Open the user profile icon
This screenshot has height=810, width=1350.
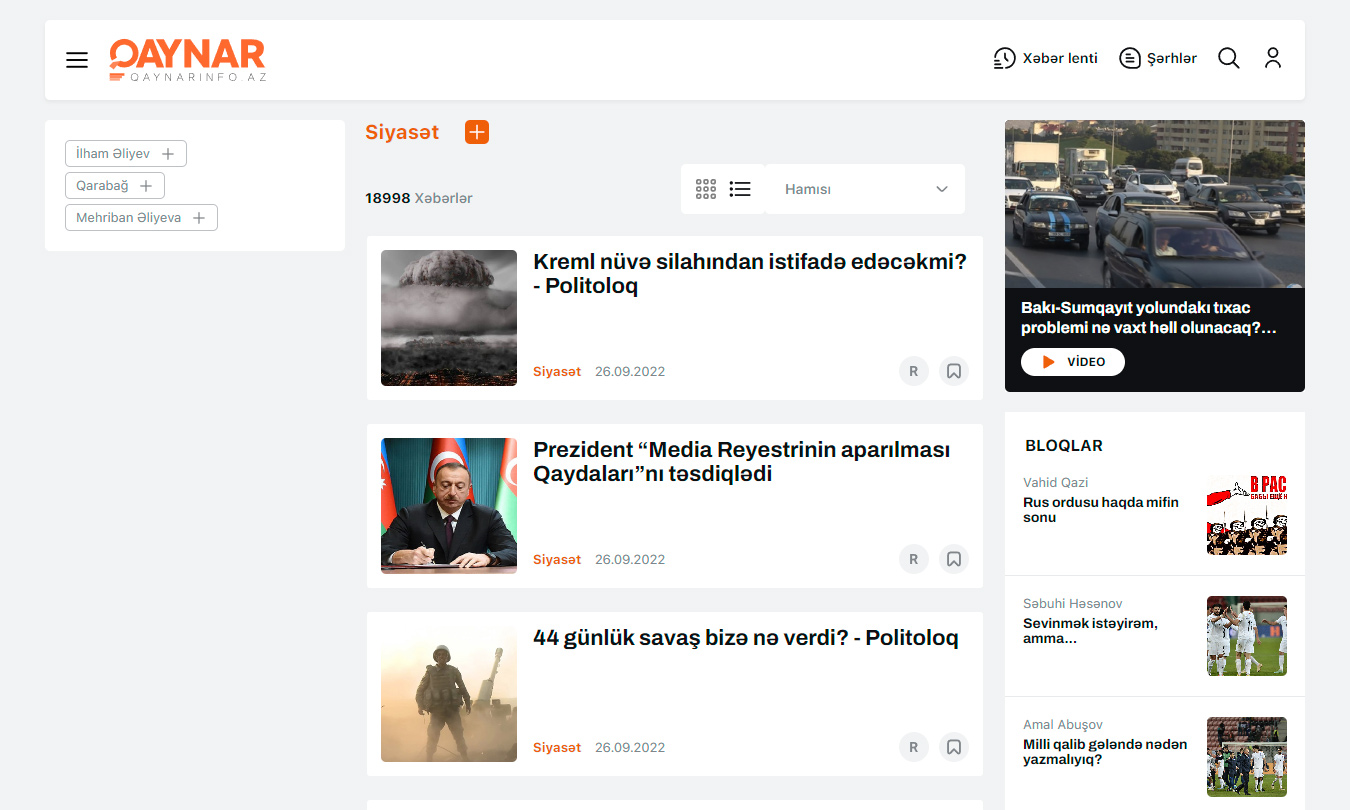point(1272,58)
